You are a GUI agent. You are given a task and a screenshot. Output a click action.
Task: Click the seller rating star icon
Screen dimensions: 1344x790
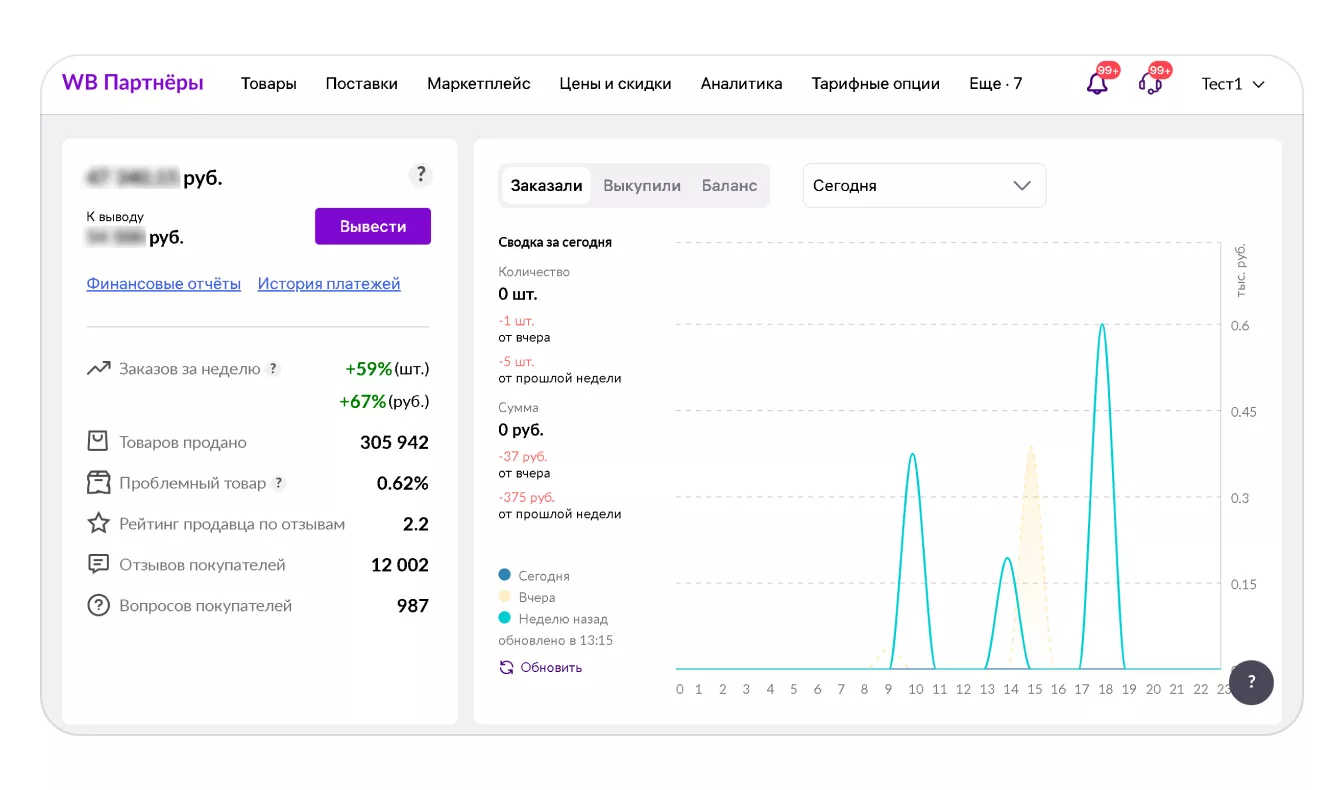click(98, 524)
